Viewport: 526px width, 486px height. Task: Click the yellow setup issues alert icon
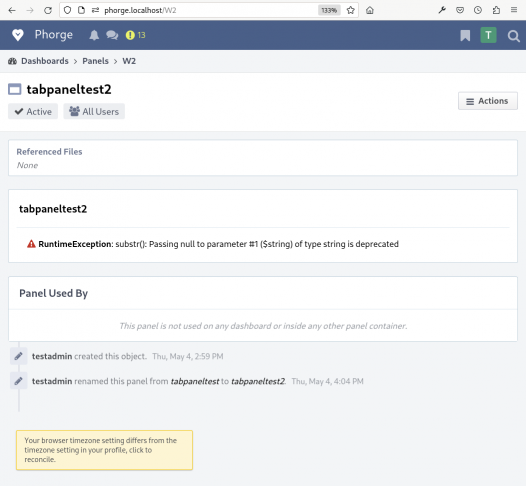pyautogui.click(x=130, y=35)
